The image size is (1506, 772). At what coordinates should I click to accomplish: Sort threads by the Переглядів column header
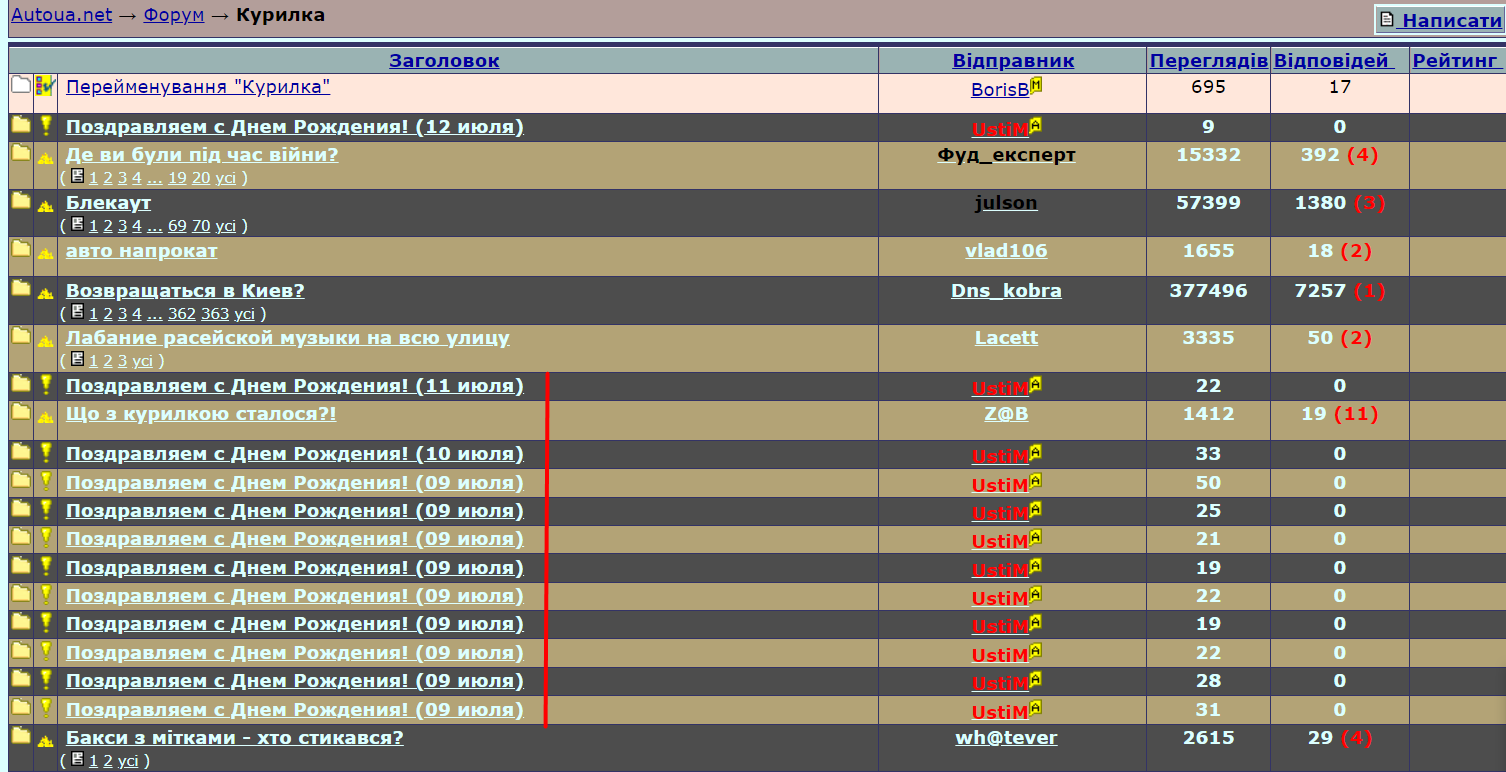[x=1208, y=60]
